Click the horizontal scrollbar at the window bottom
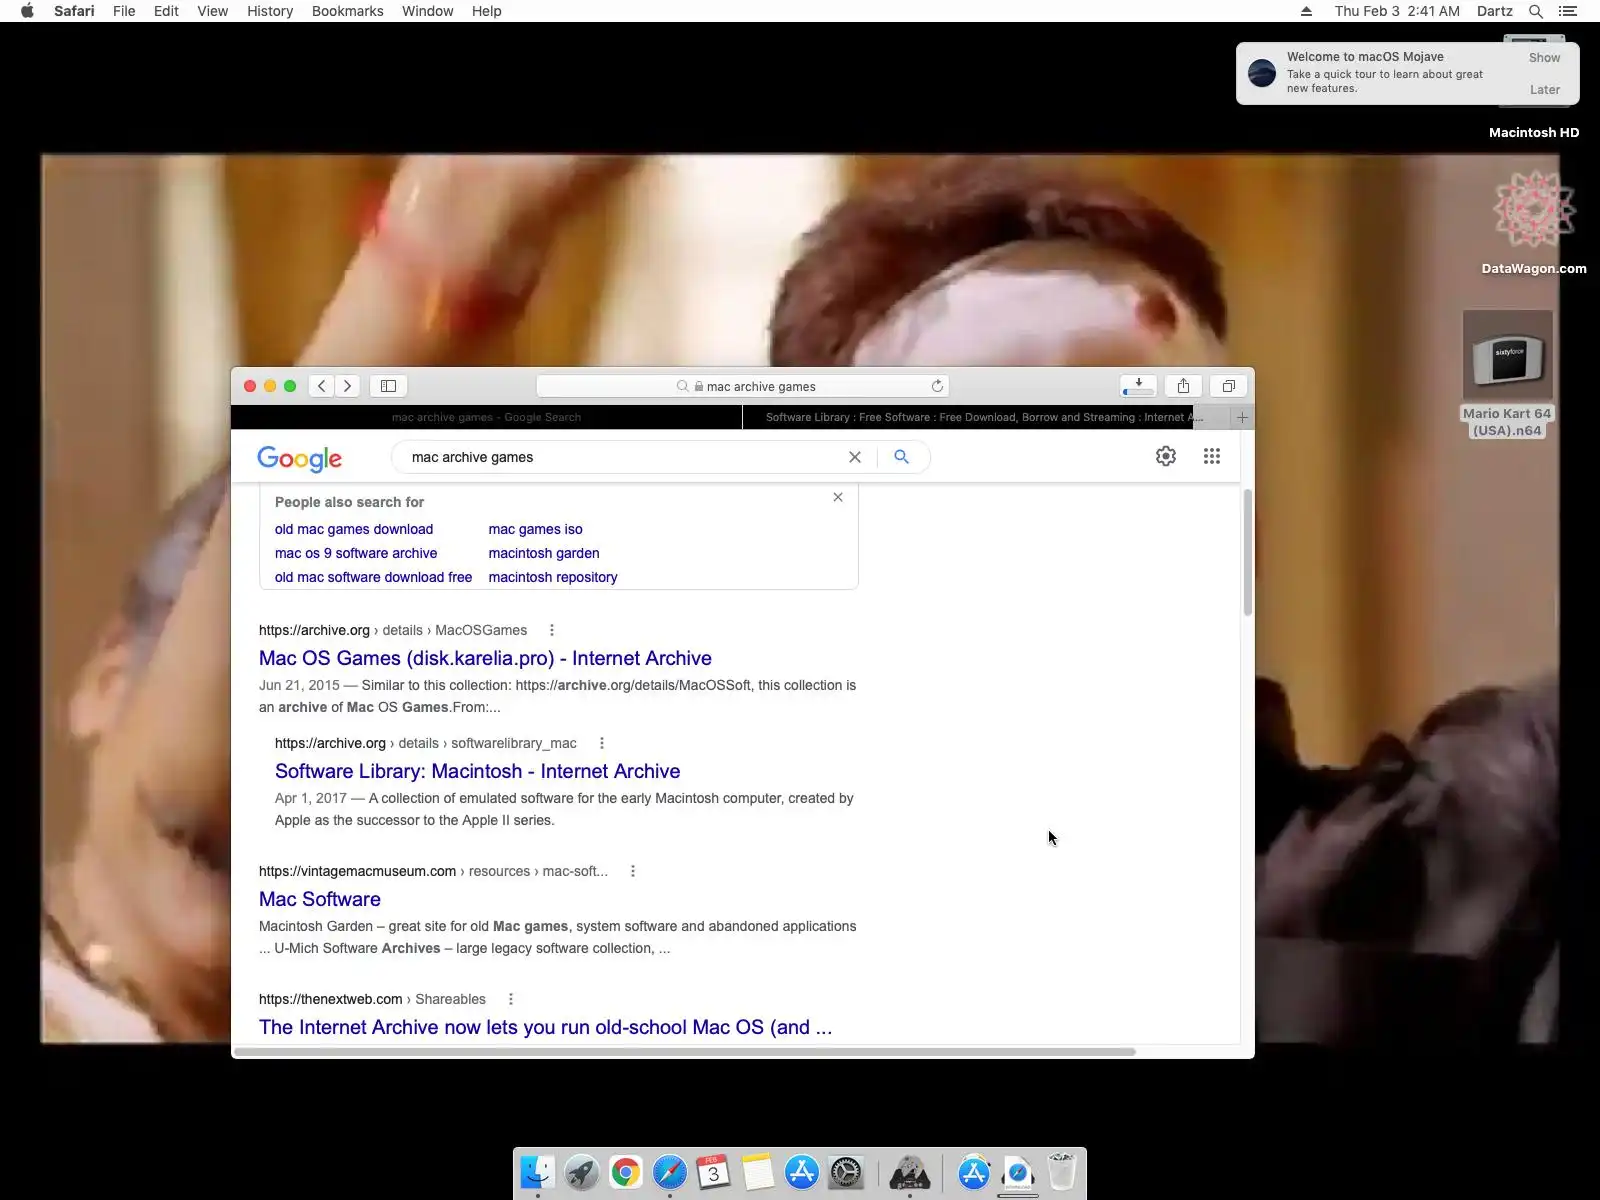This screenshot has height=1200, width=1600. pos(685,1052)
